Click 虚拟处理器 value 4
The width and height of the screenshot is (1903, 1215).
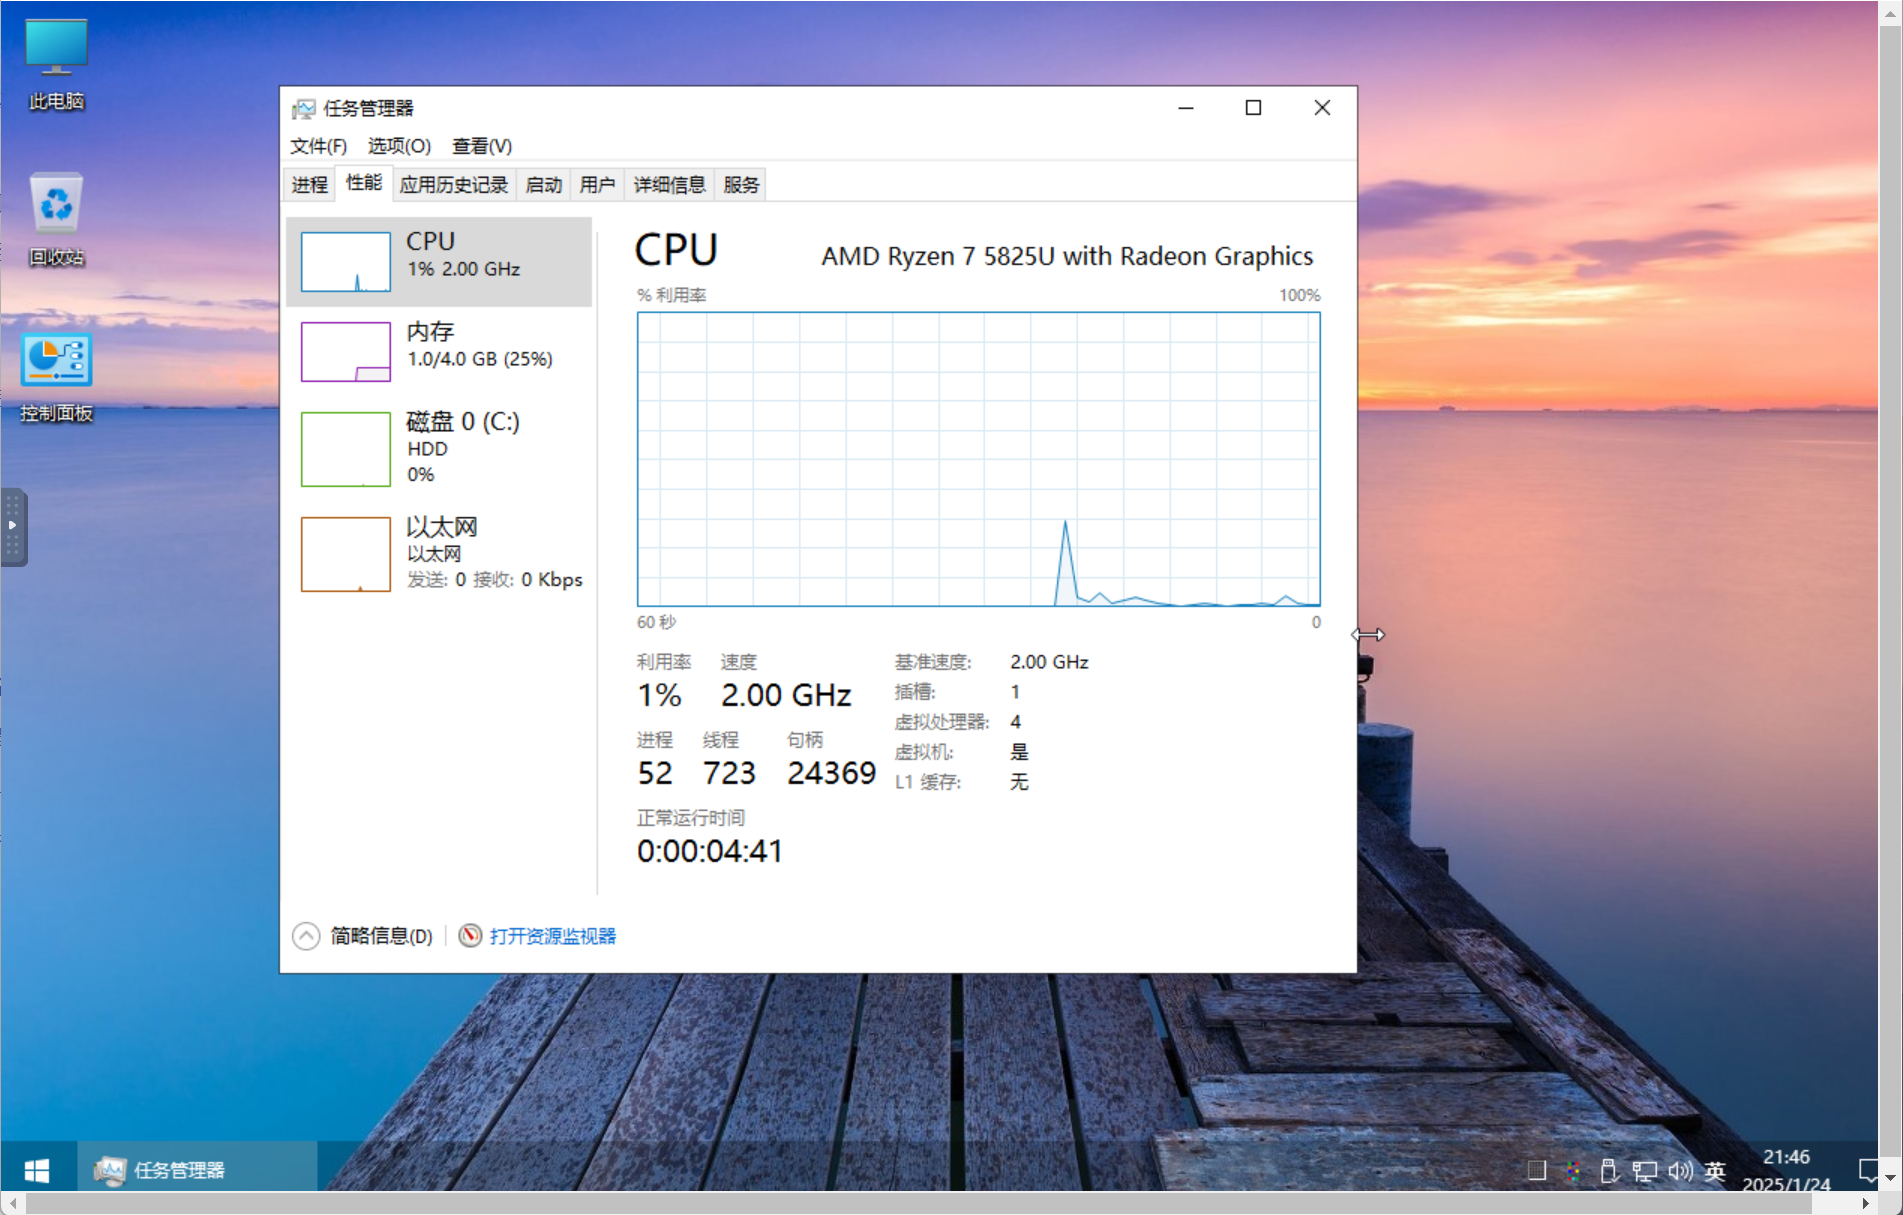point(1016,722)
